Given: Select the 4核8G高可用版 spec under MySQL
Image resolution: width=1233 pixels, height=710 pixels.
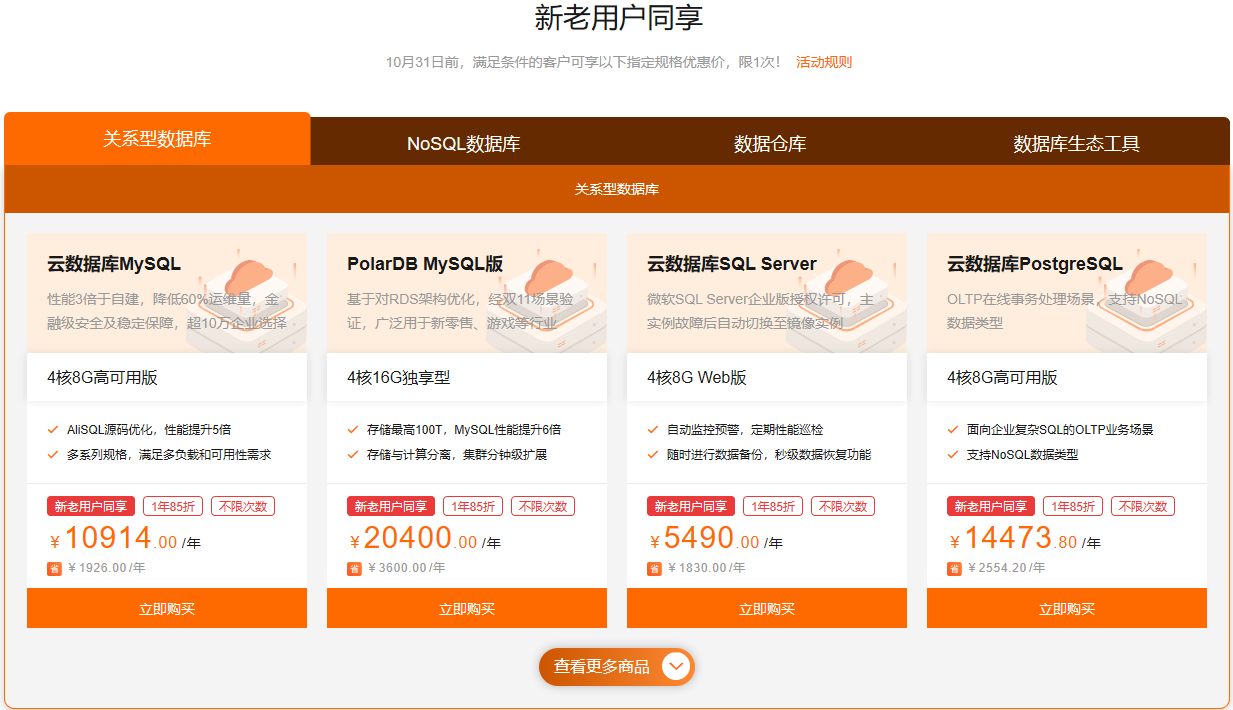Looking at the screenshot, I should (x=167, y=377).
